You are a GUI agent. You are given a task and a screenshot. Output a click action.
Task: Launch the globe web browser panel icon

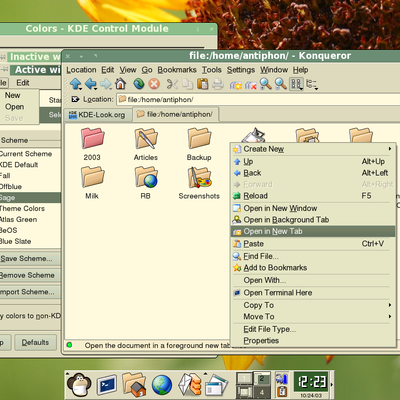[162, 385]
